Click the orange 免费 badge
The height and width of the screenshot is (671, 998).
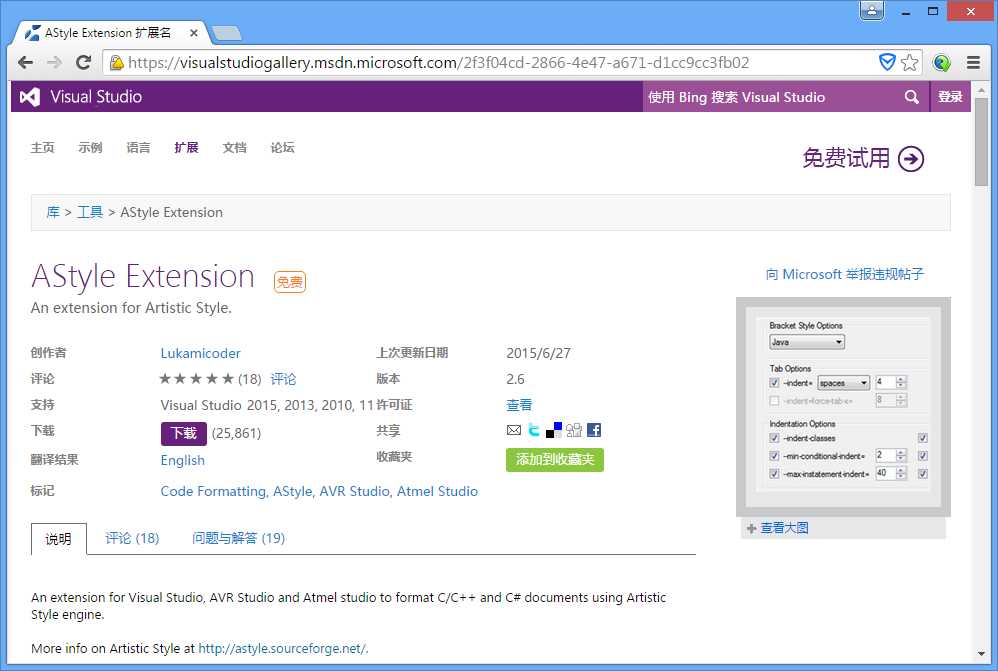click(290, 281)
